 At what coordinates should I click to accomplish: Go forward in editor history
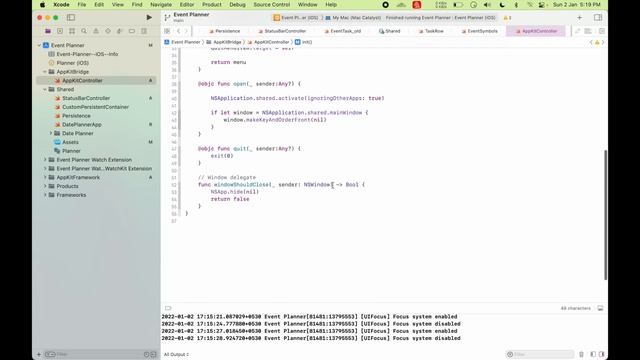click(x=187, y=31)
